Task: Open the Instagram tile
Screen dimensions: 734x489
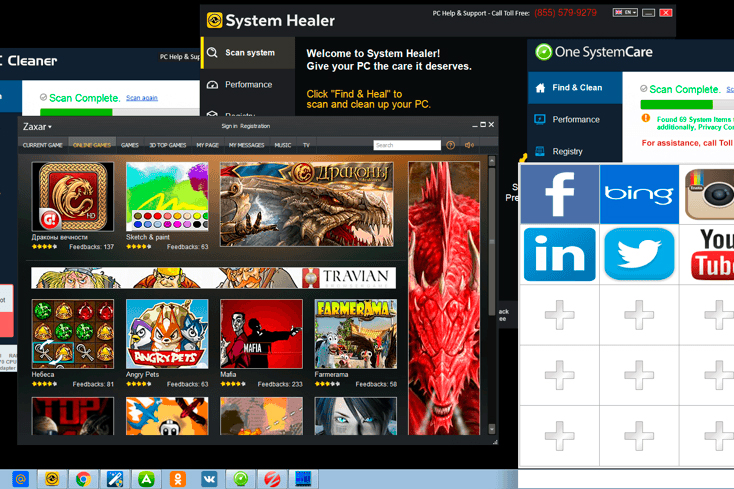Action: (709, 194)
